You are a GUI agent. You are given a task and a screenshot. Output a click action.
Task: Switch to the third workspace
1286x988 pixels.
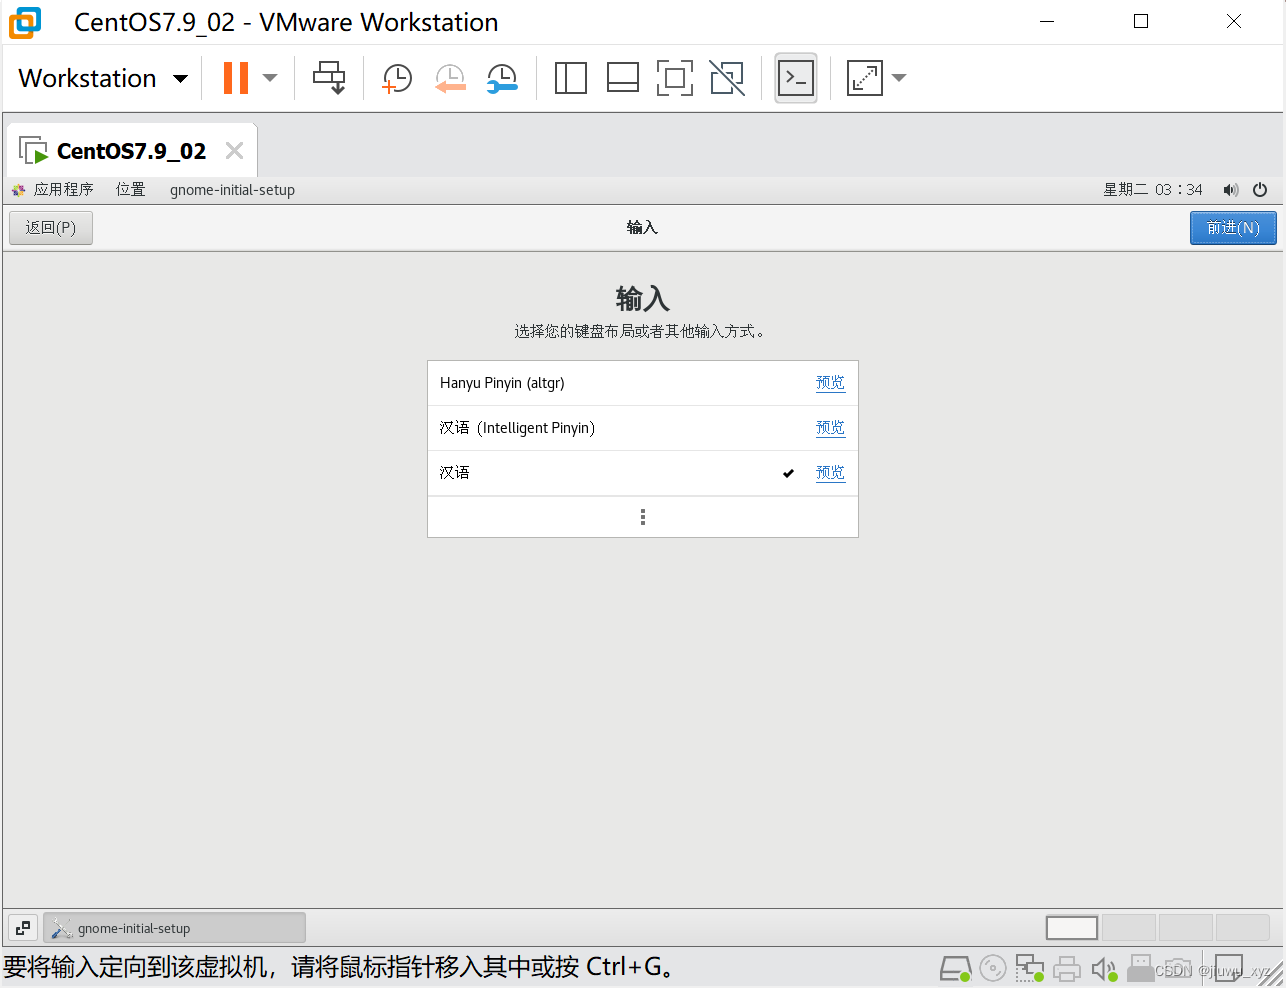pos(1186,928)
